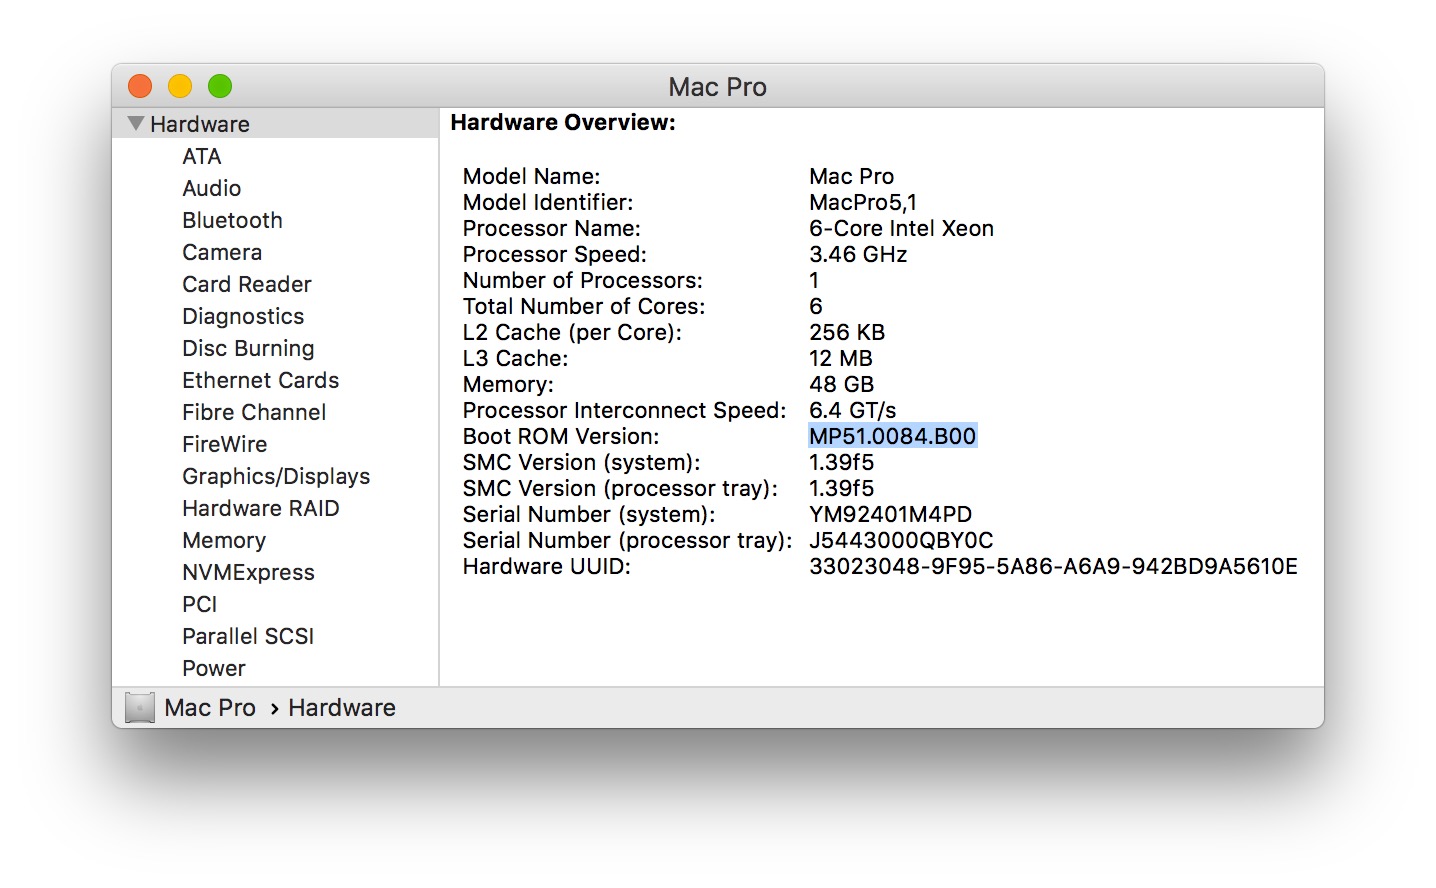Open the ATA sidebar item
Viewport: 1436px width, 888px height.
(202, 156)
